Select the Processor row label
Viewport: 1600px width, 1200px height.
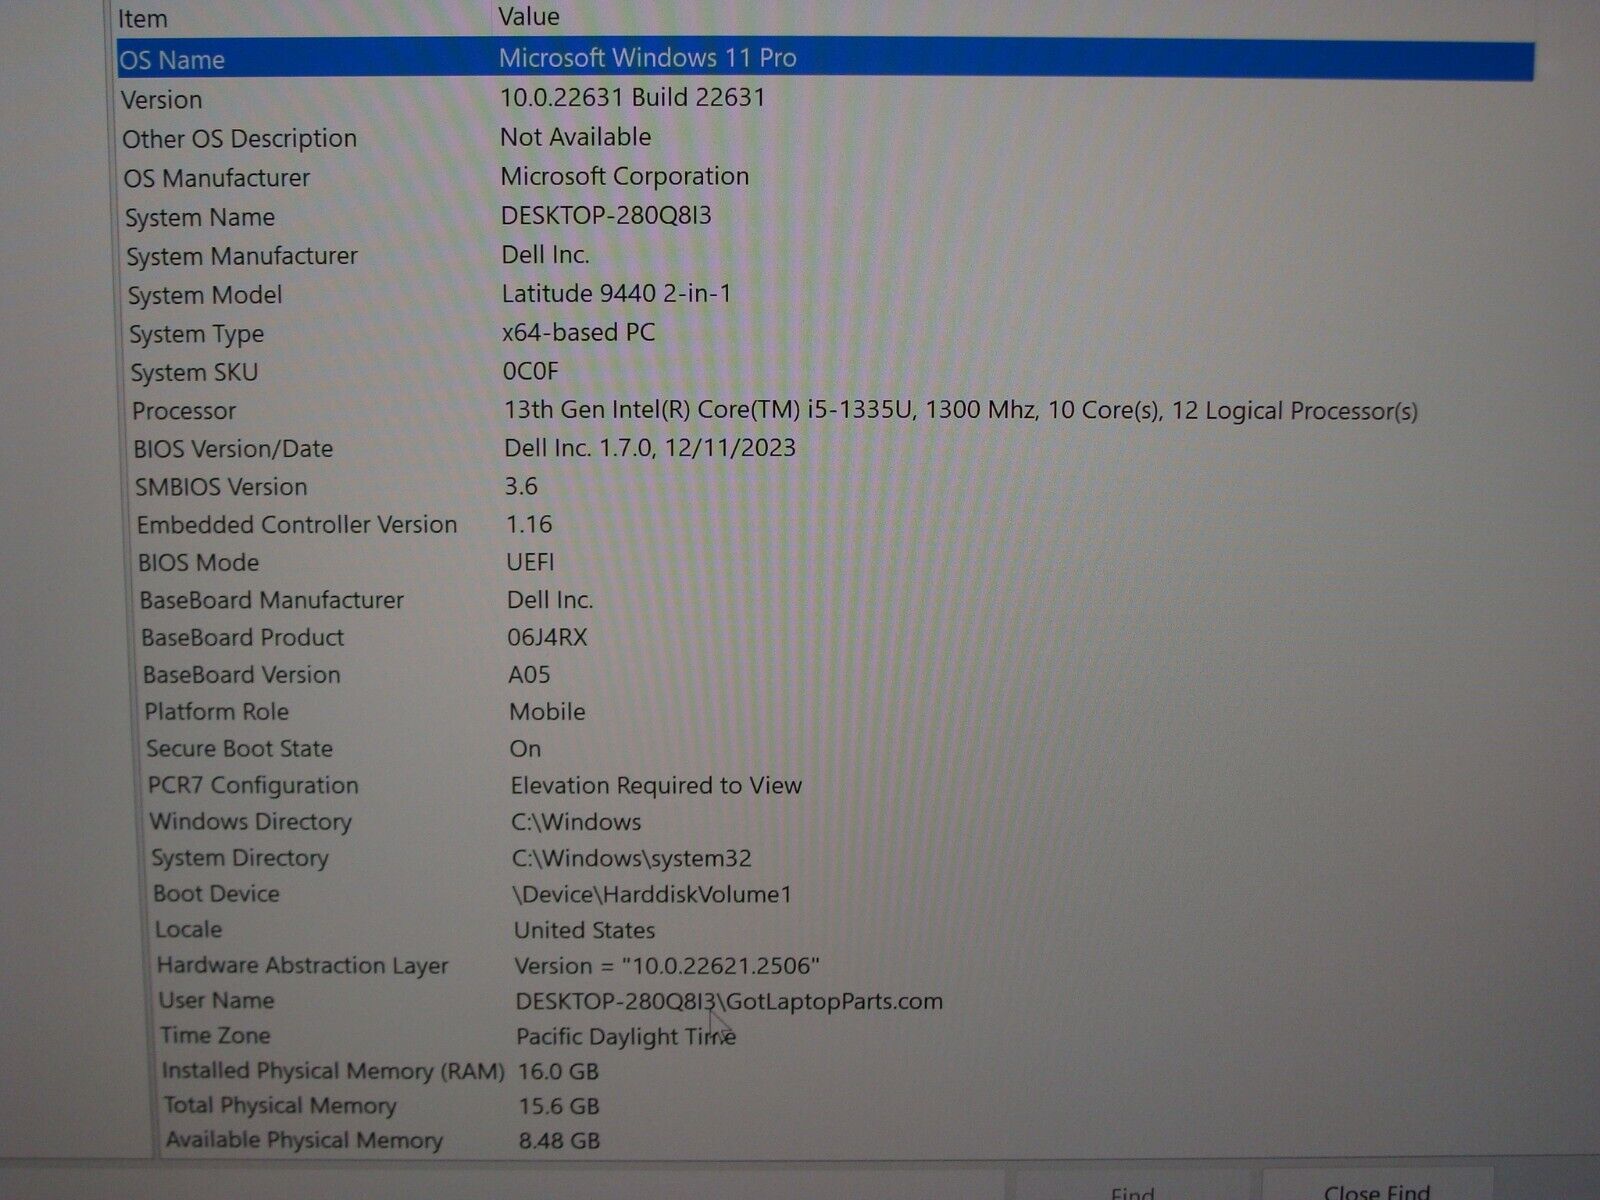184,411
